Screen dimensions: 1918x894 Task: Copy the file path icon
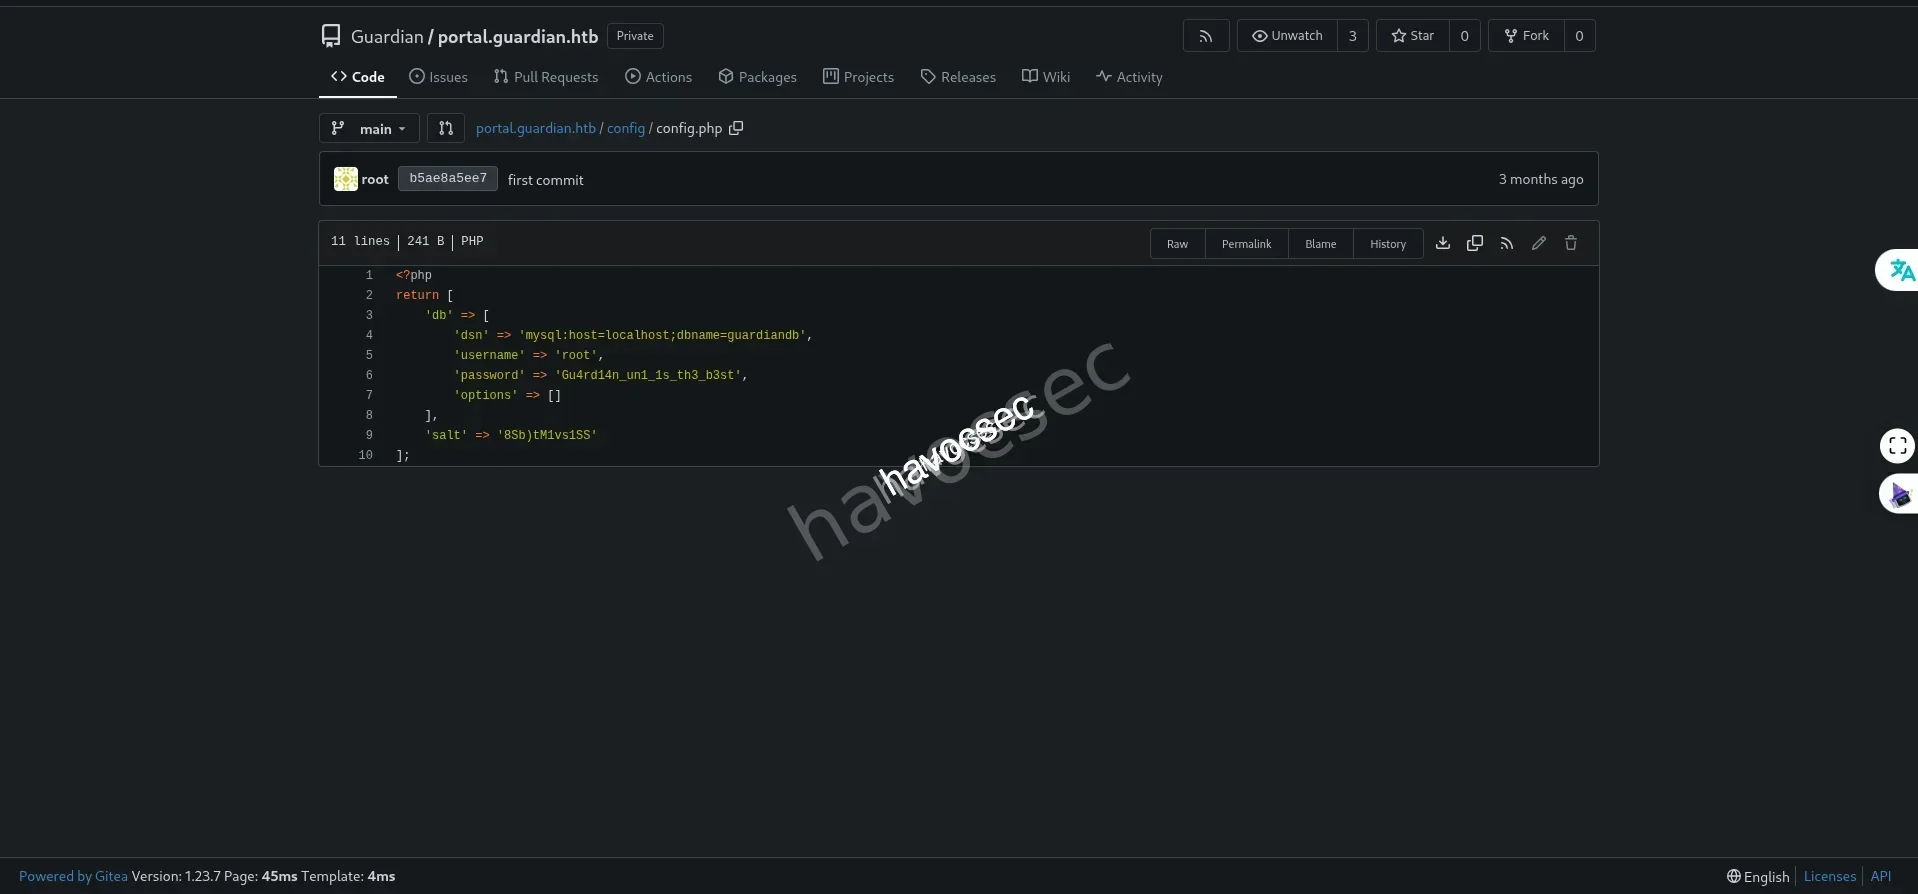(736, 128)
